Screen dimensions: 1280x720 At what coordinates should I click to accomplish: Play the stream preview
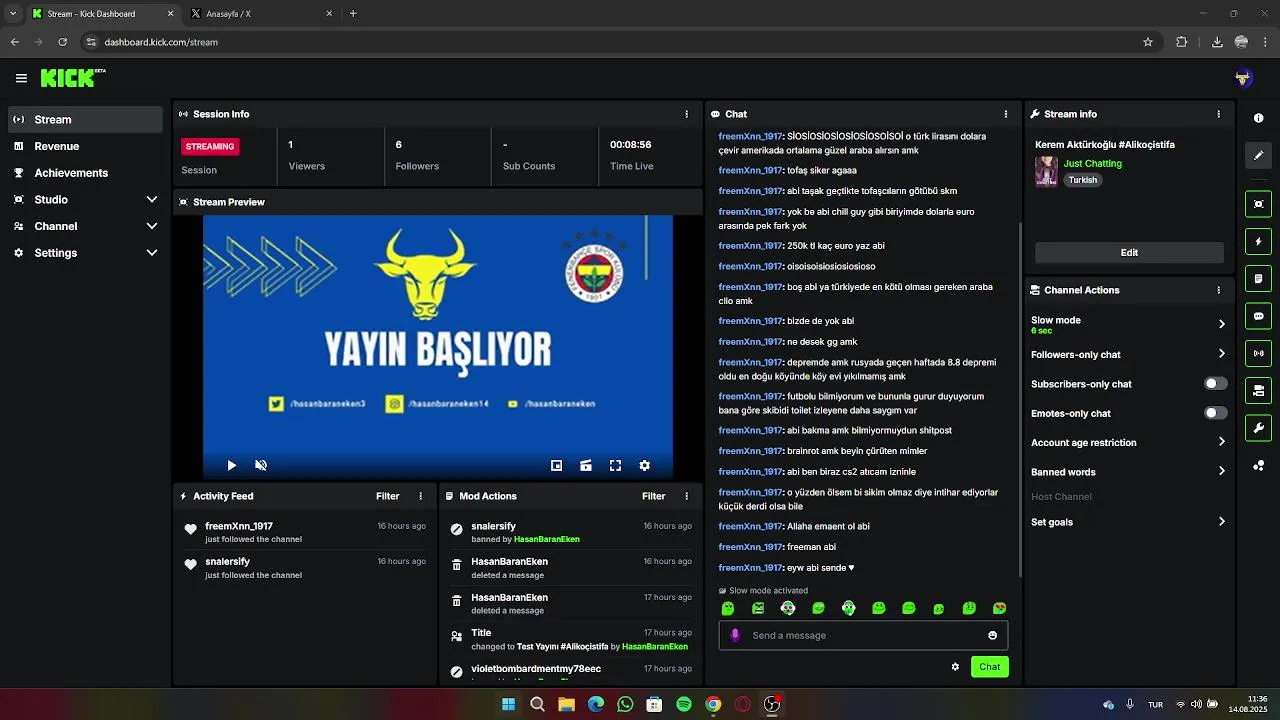pyautogui.click(x=231, y=465)
